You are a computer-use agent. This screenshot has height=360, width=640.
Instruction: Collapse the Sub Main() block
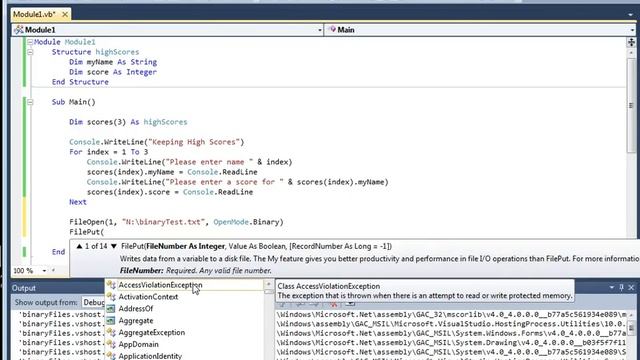point(30,102)
